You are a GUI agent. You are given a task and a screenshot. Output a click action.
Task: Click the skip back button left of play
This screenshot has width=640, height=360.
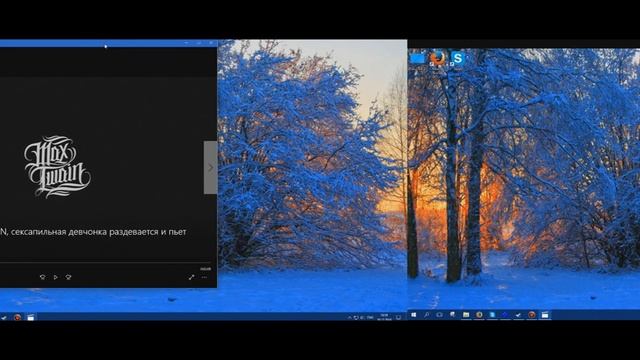coord(42,277)
